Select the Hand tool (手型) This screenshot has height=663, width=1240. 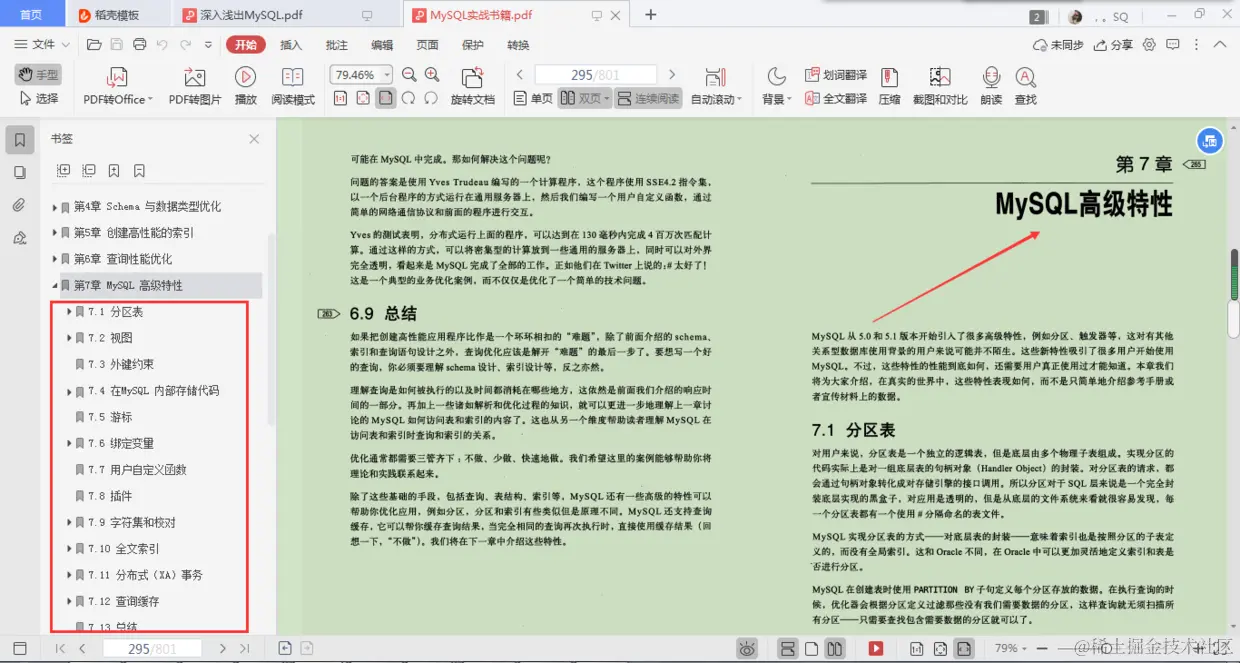click(38, 75)
